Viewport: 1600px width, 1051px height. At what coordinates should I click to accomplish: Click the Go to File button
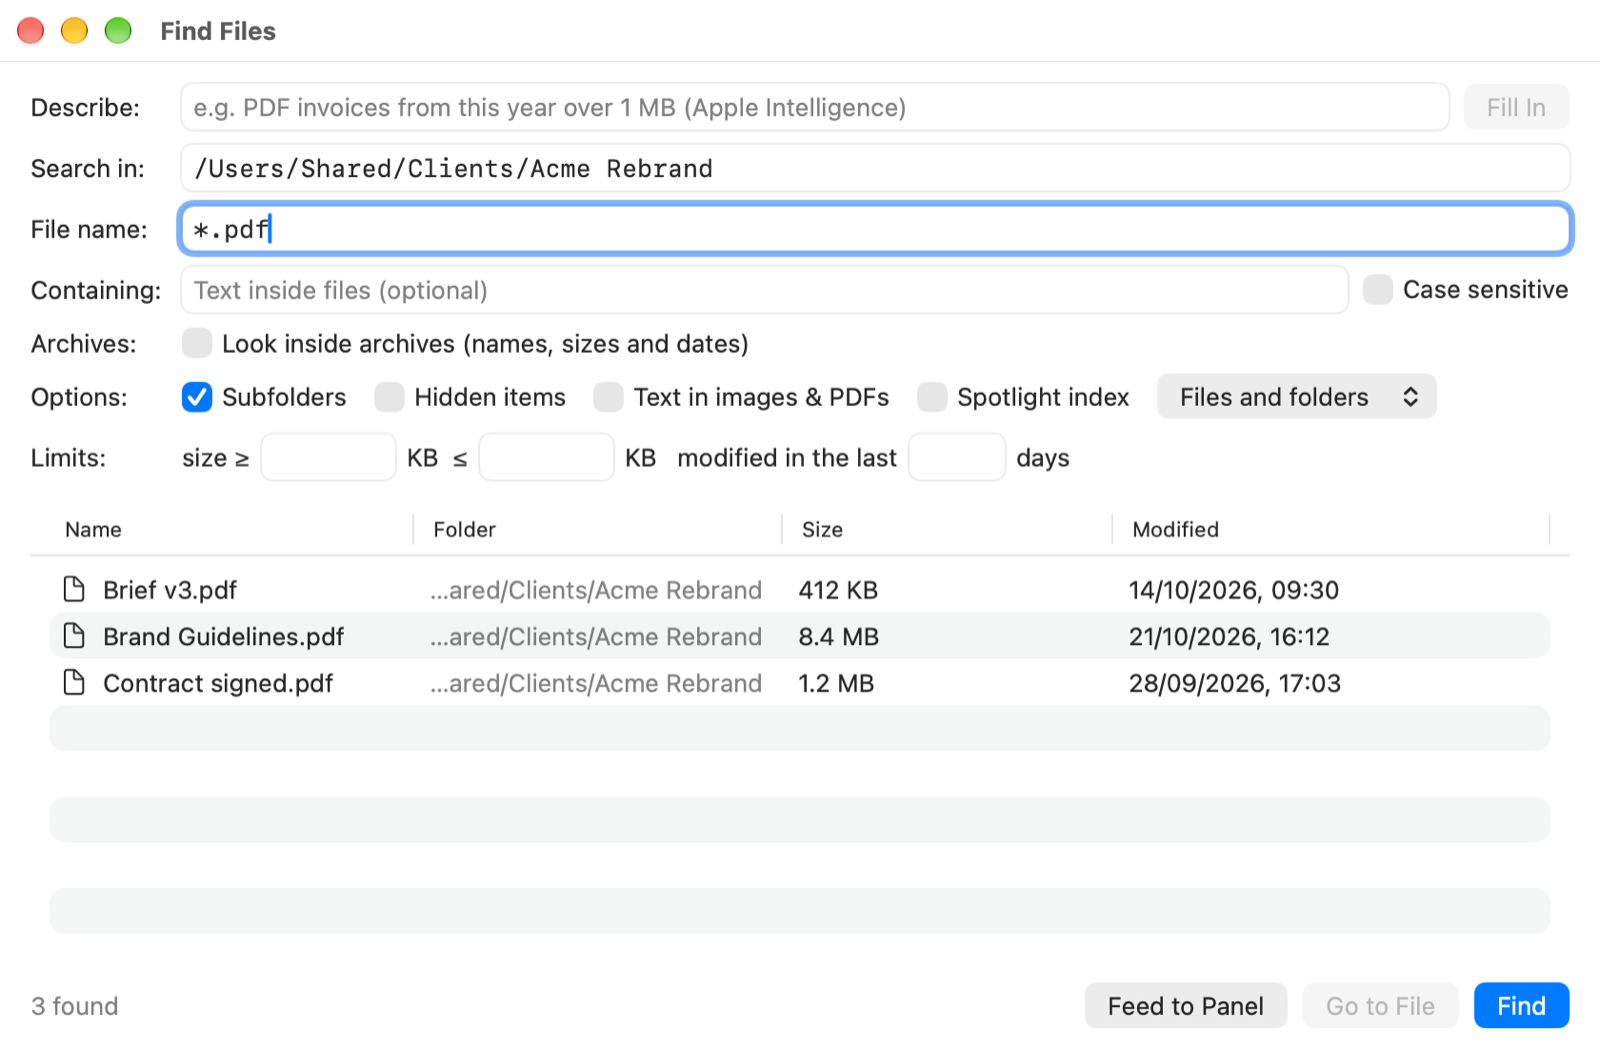[1380, 1006]
